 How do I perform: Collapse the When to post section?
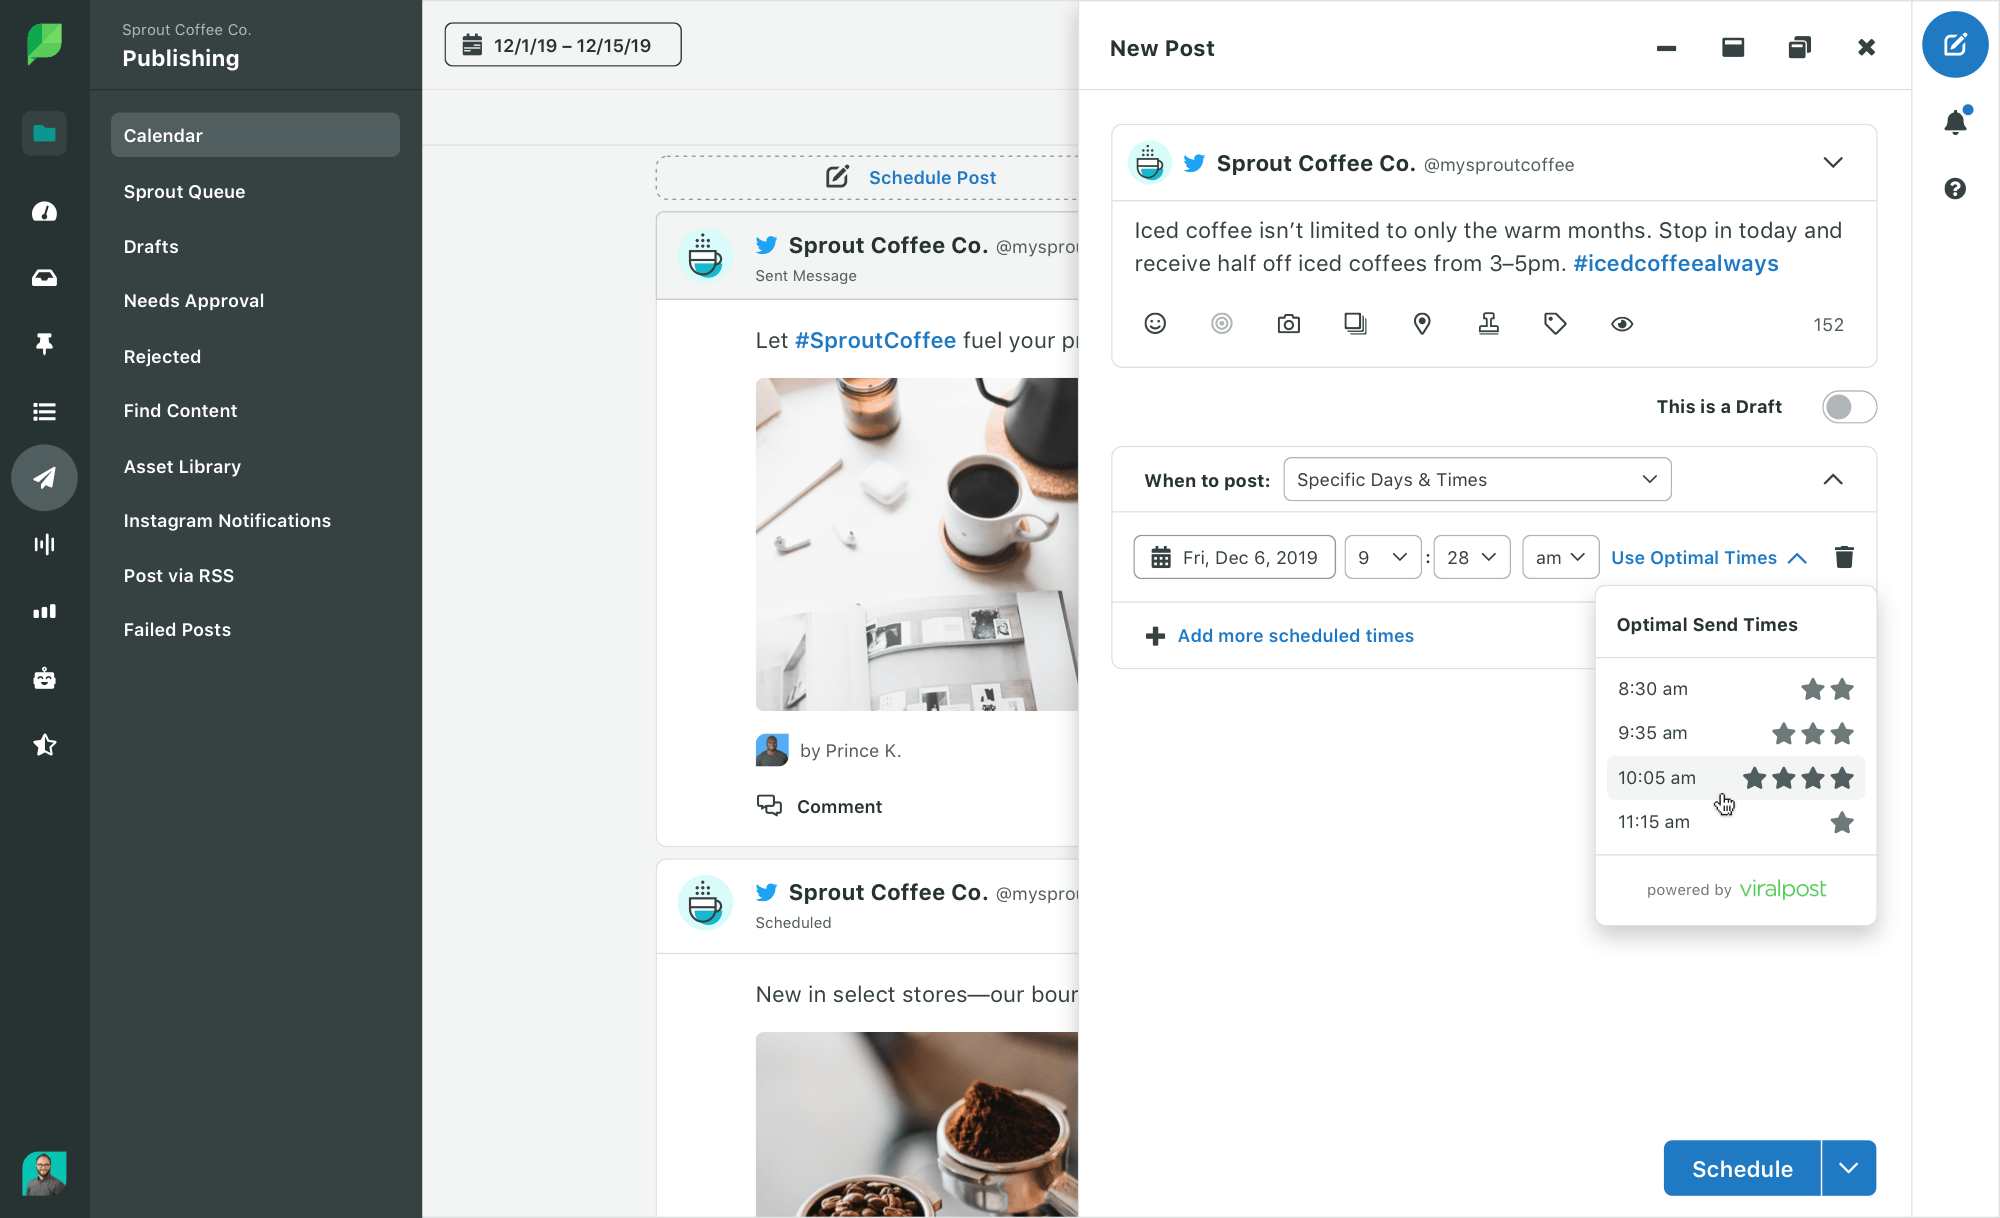tap(1833, 479)
